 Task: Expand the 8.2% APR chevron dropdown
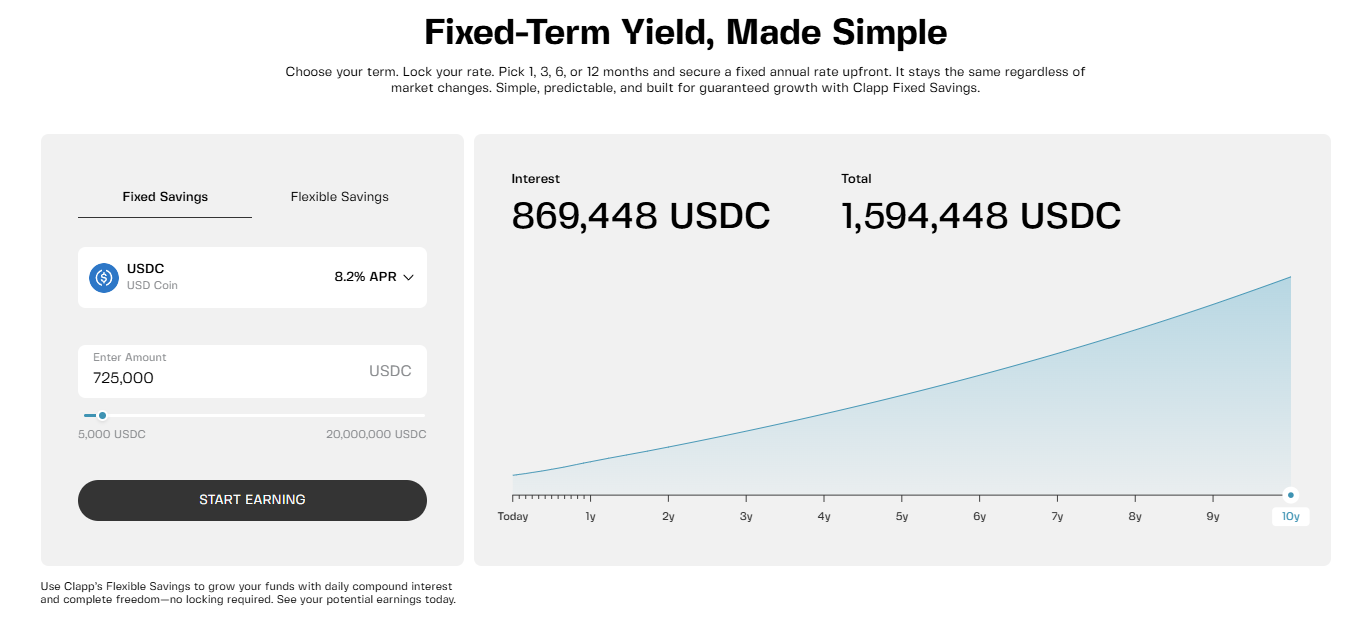pos(408,277)
